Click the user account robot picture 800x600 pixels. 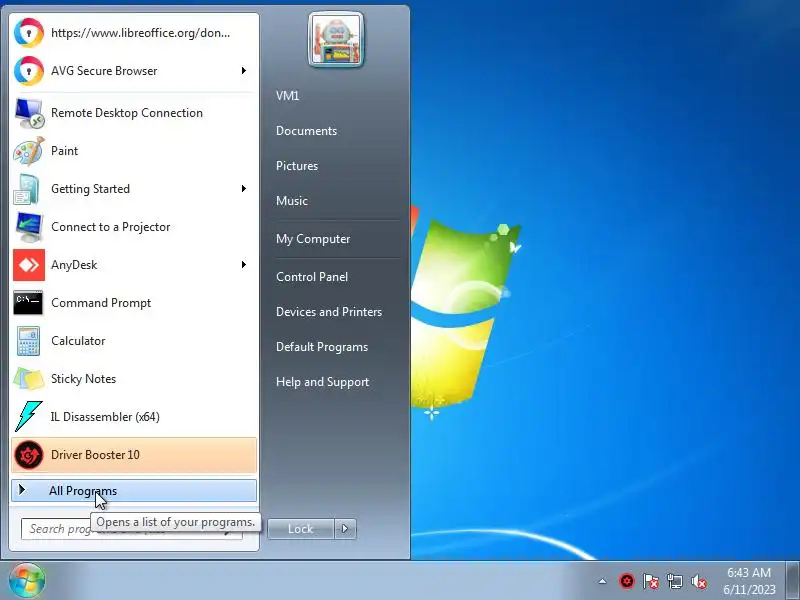(x=336, y=40)
